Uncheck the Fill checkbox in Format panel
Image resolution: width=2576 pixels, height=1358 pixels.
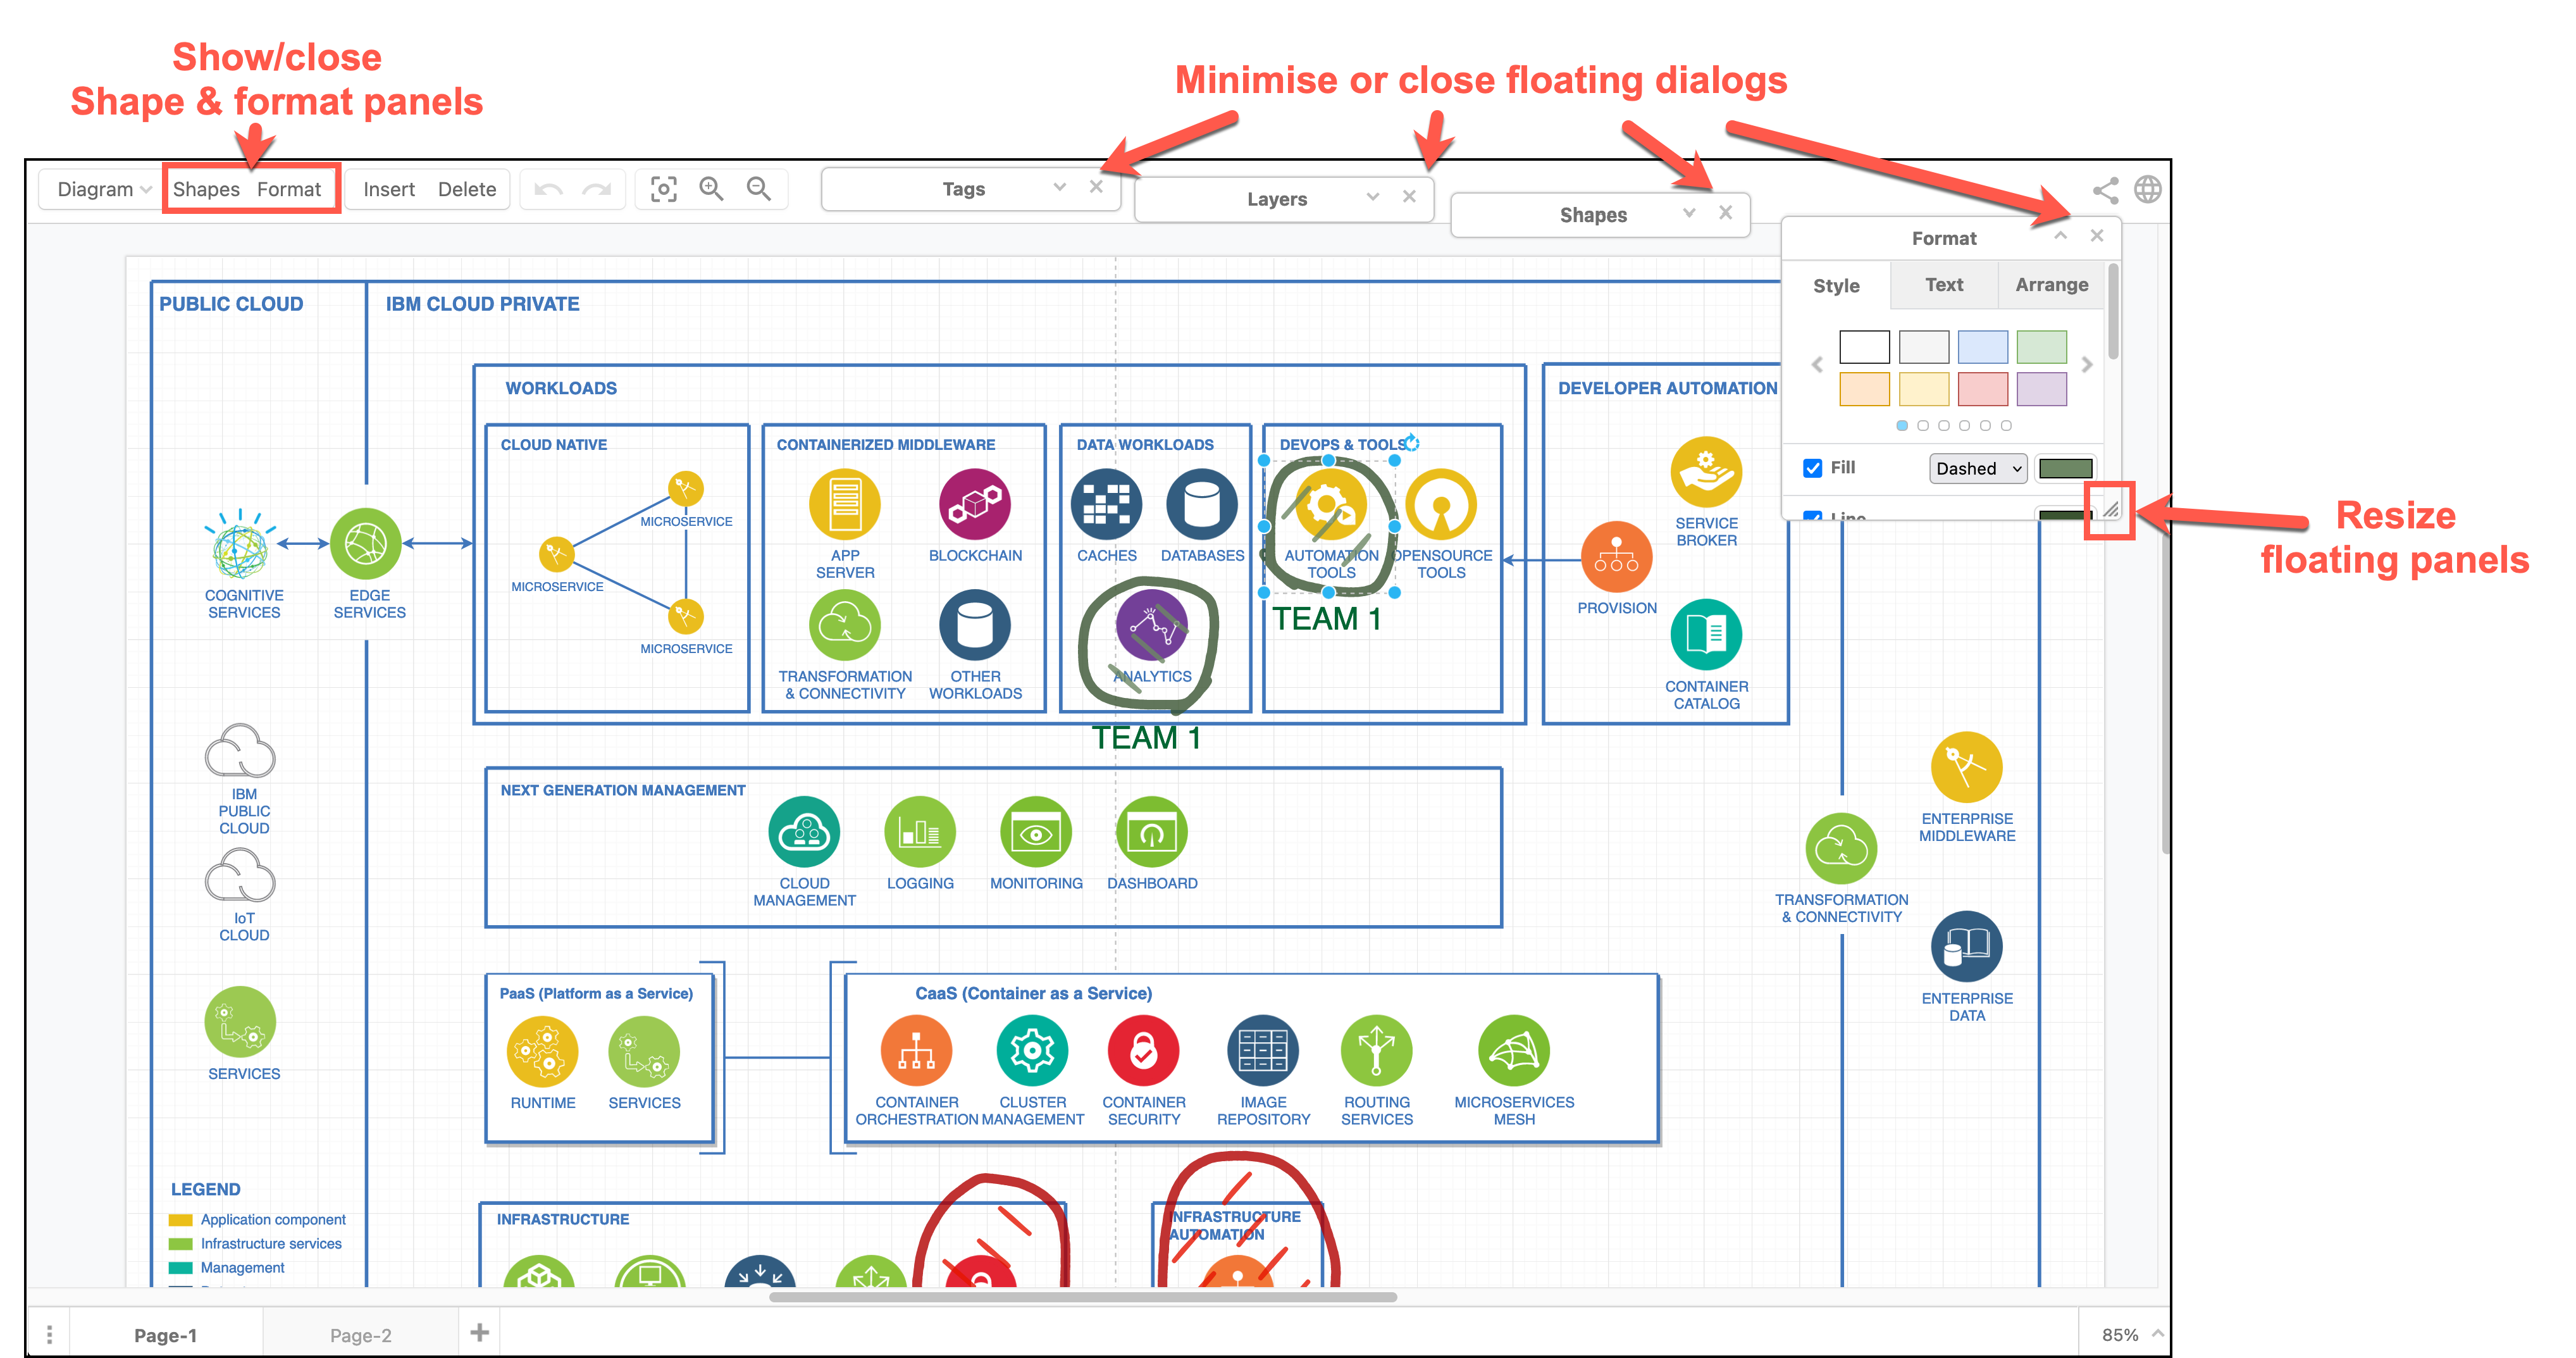tap(1813, 468)
